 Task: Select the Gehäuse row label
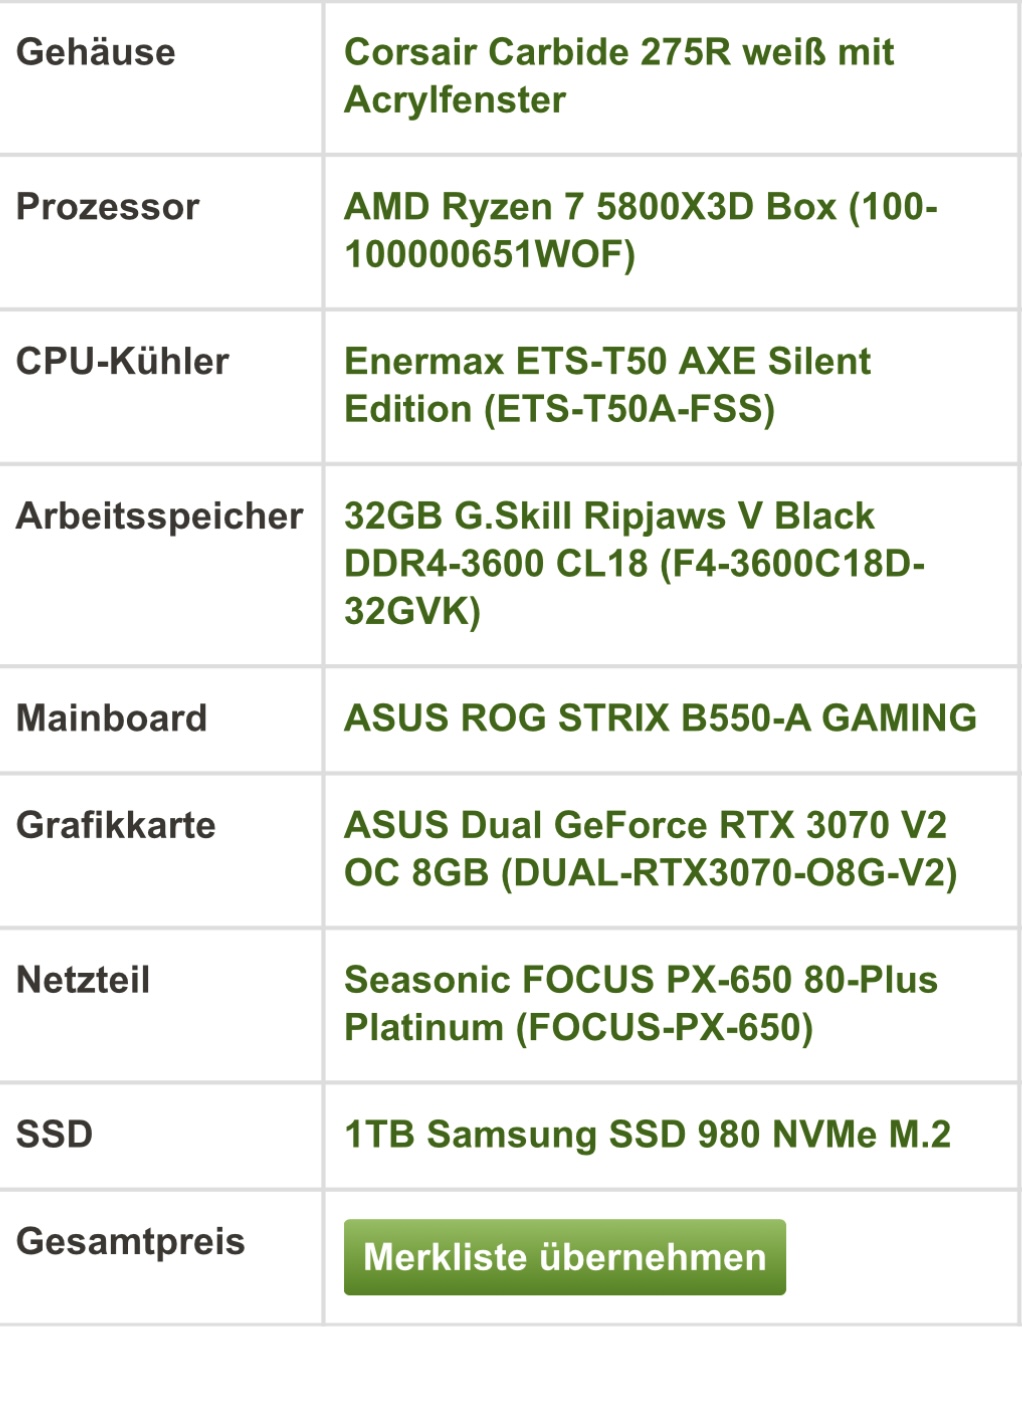pyautogui.click(x=96, y=52)
